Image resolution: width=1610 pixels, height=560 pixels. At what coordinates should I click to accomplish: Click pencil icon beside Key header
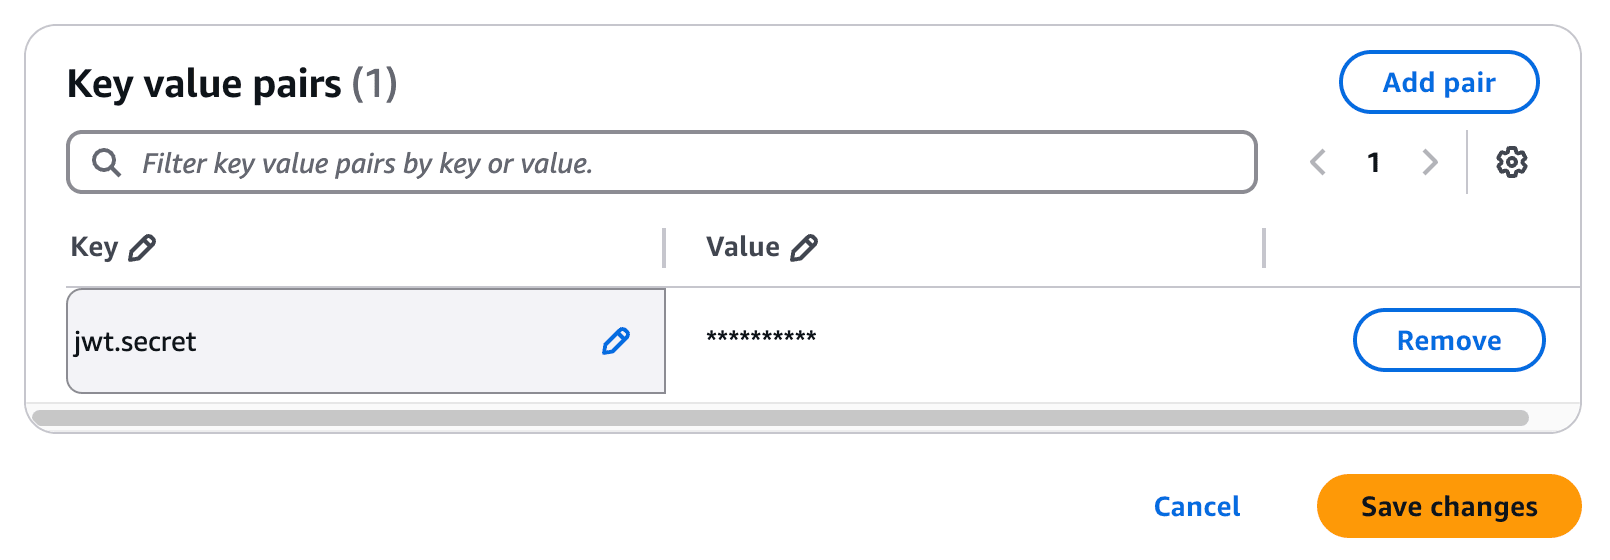coord(142,247)
